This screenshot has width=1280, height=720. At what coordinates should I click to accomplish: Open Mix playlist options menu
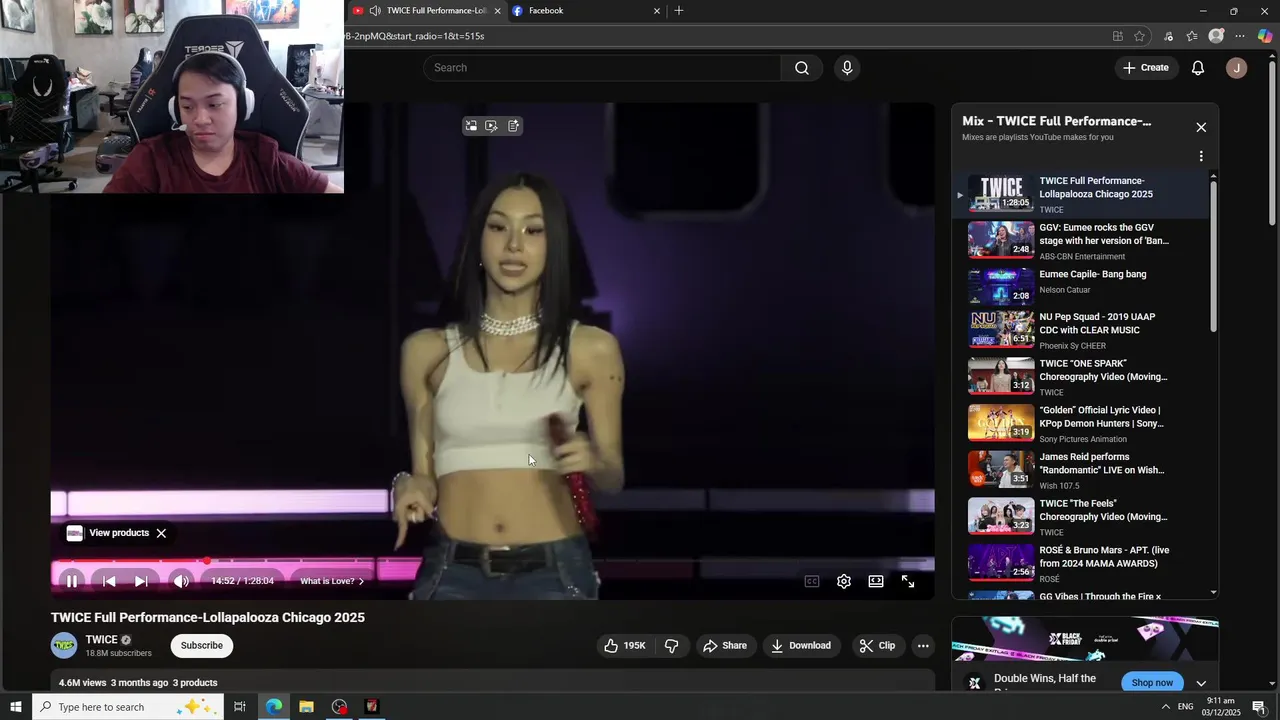pyautogui.click(x=1201, y=156)
